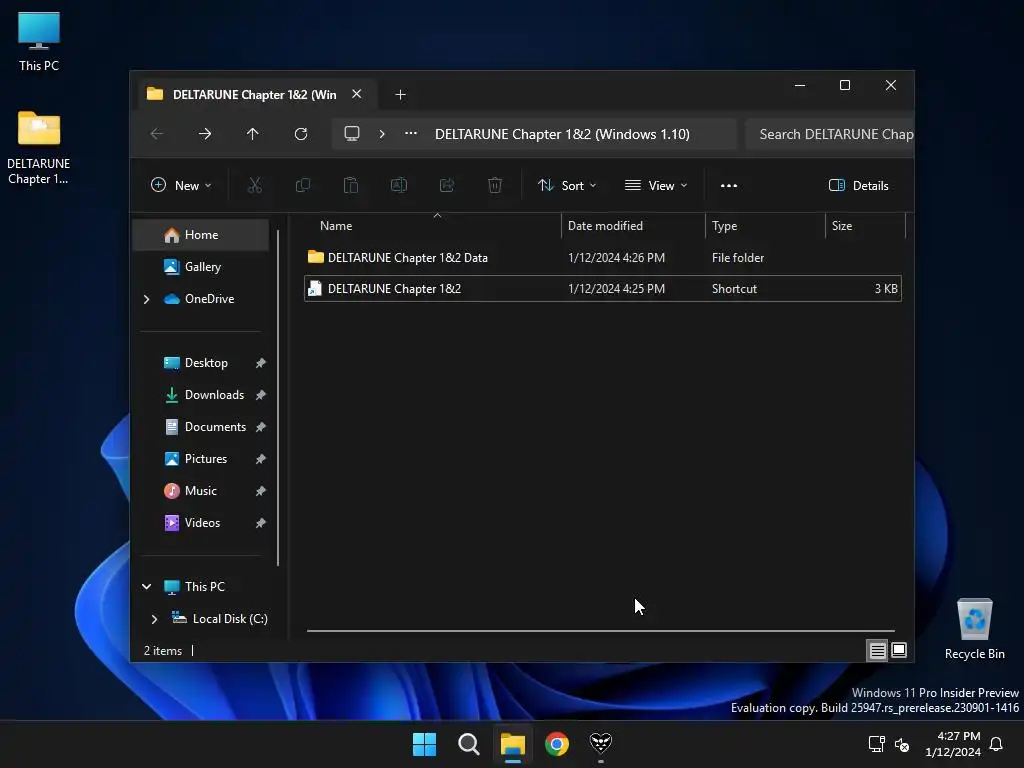Click the Share icon in toolbar
1024x768 pixels.
tap(447, 185)
